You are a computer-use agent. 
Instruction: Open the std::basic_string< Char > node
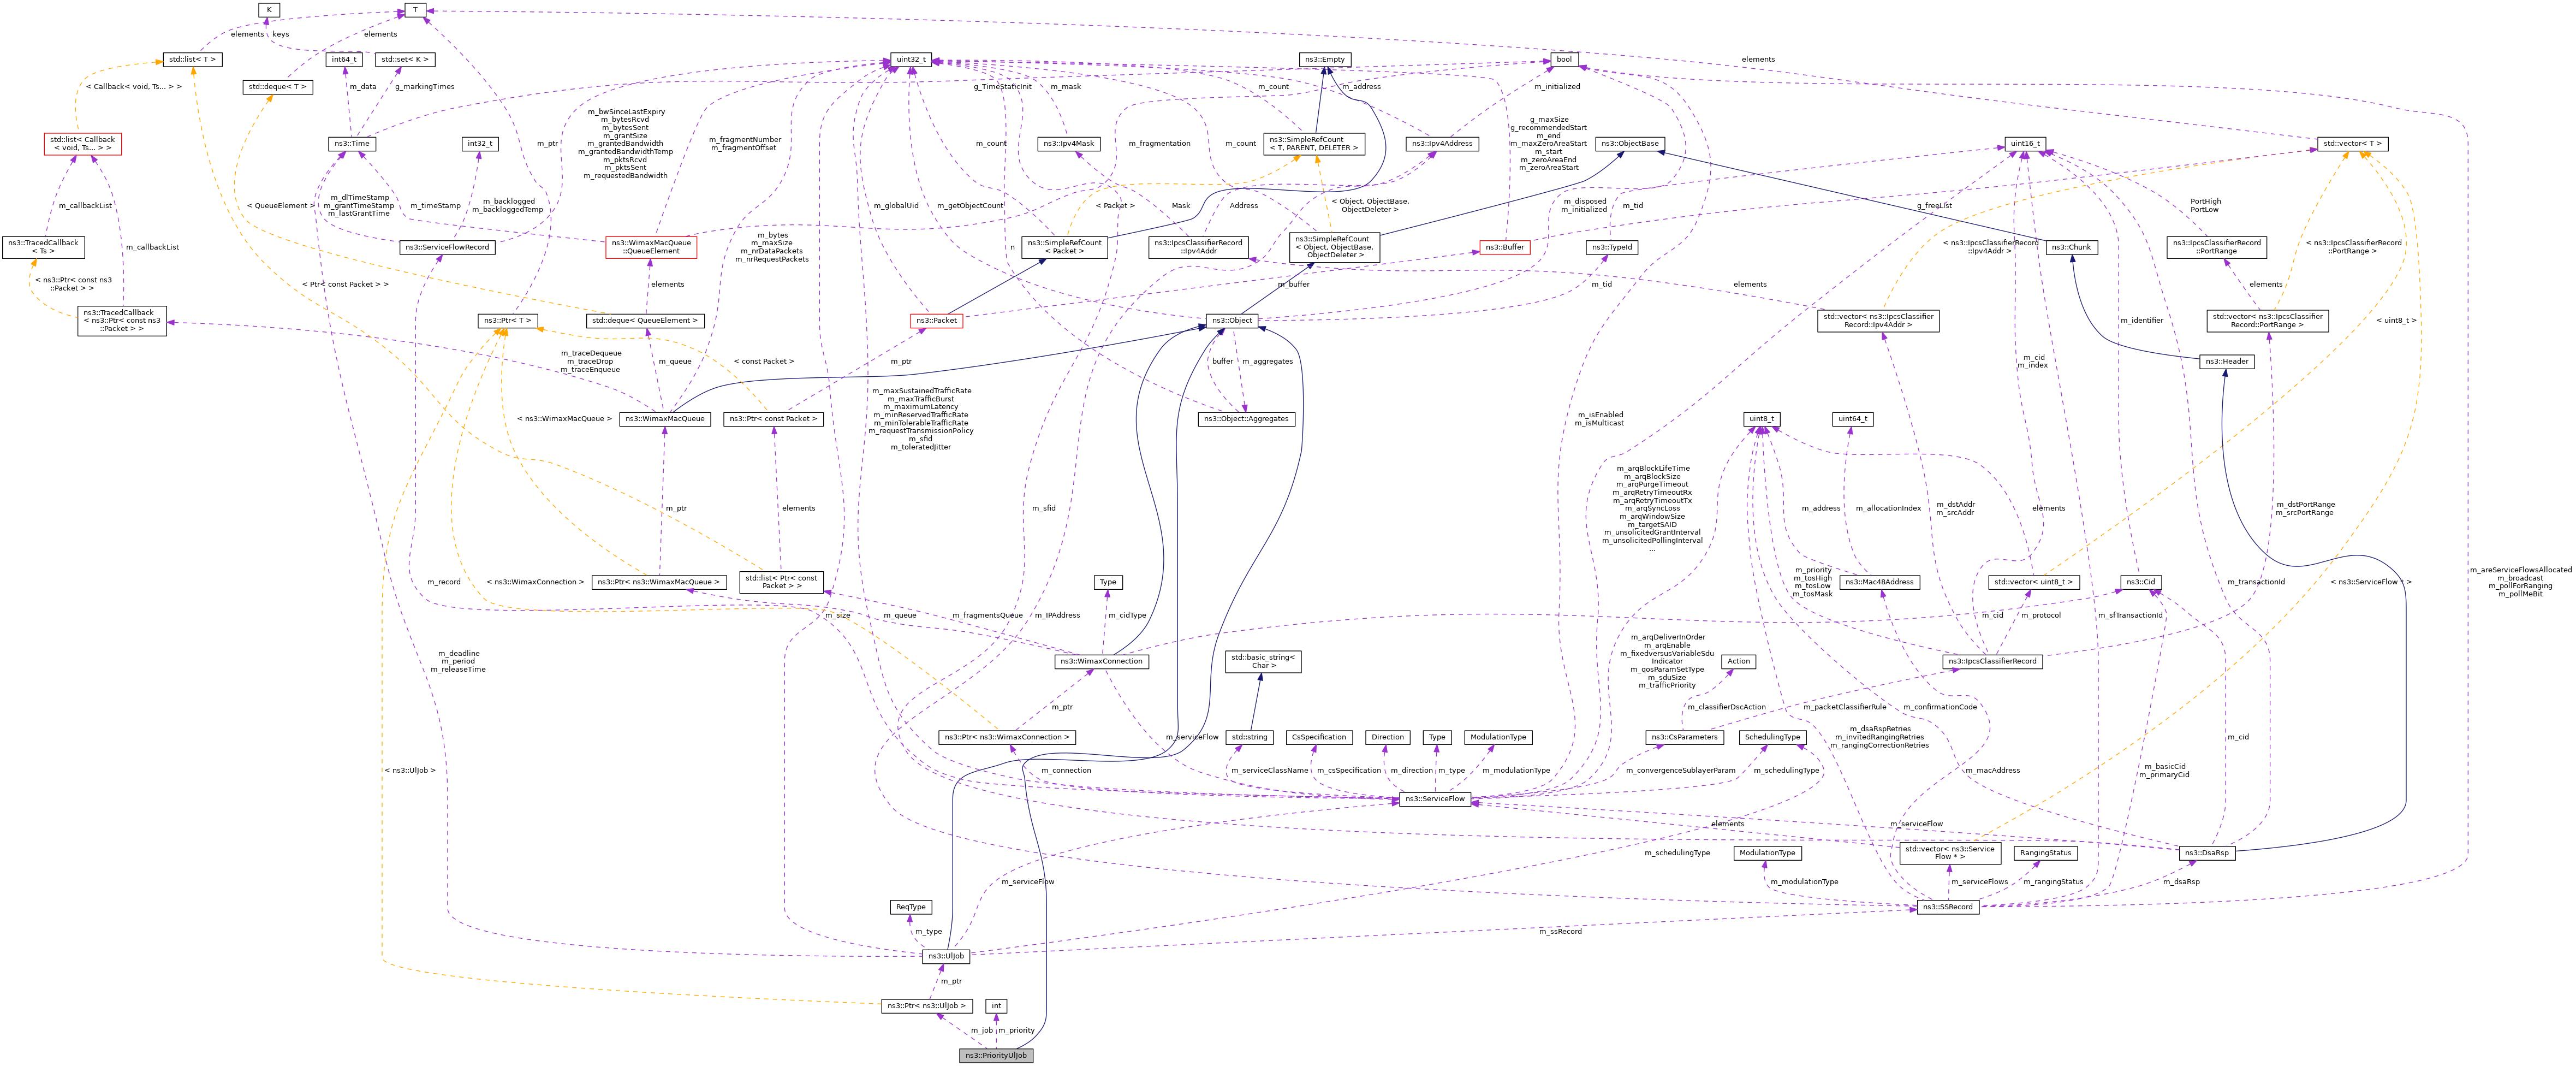click(1263, 661)
